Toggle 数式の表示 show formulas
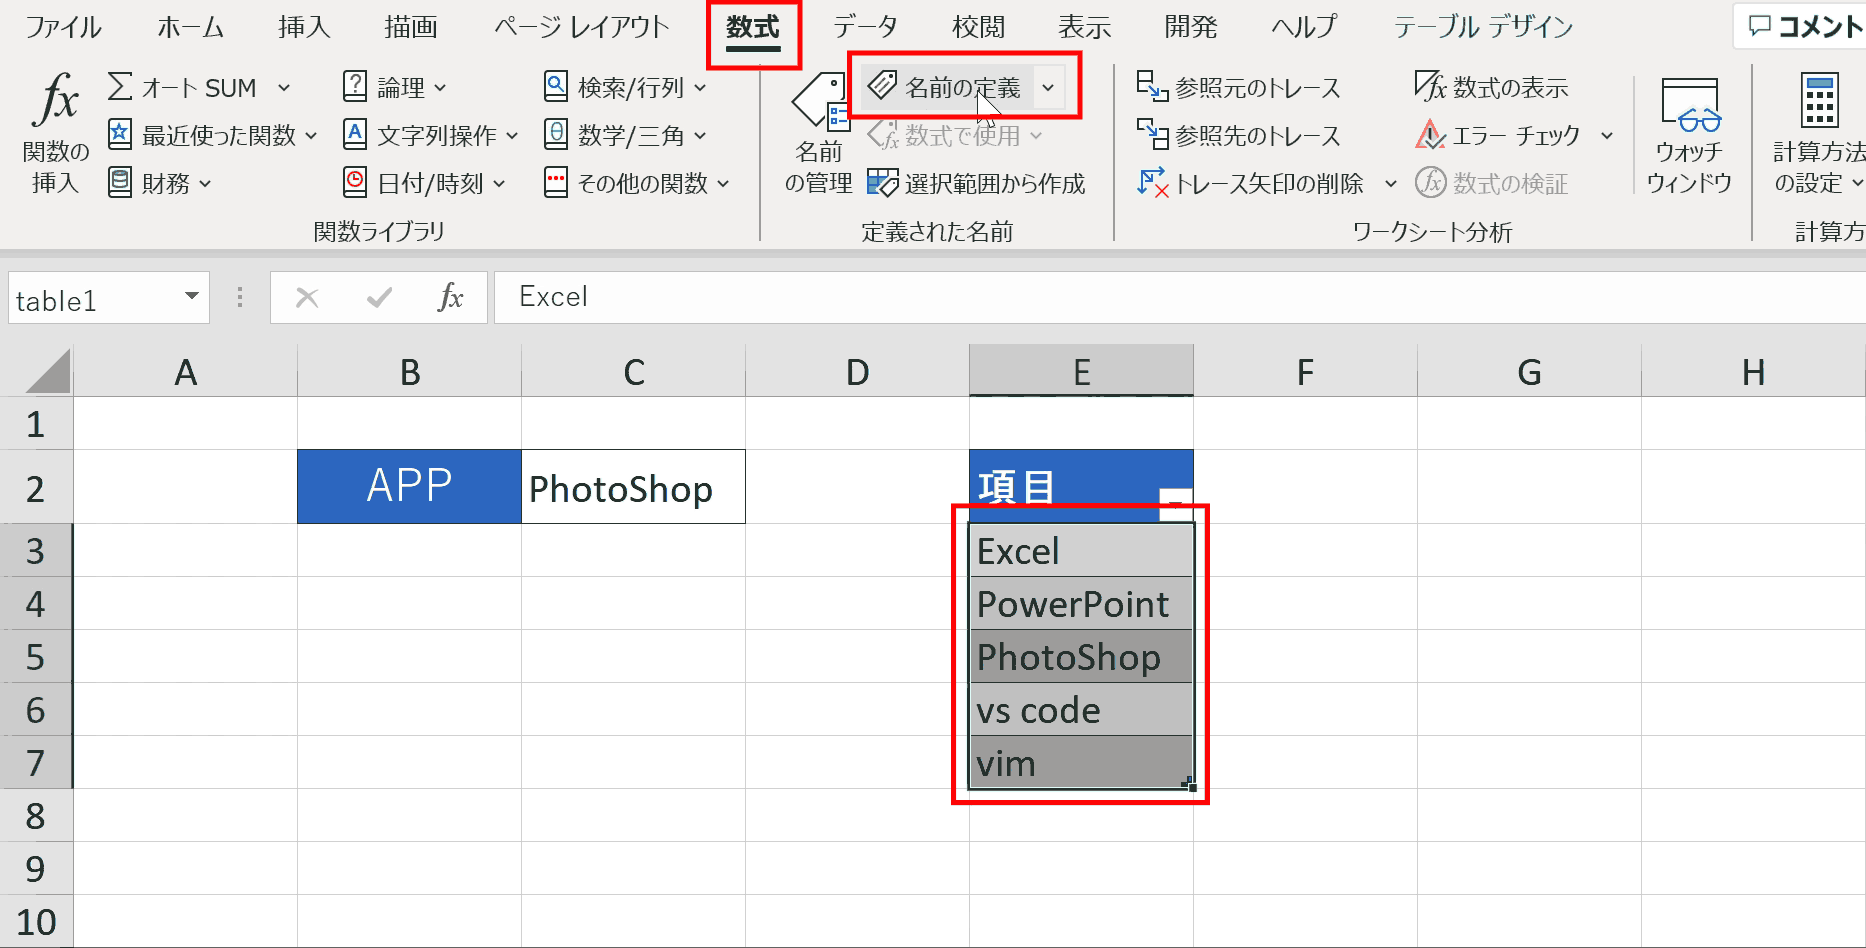The height and width of the screenshot is (948, 1866). pos(1491,88)
